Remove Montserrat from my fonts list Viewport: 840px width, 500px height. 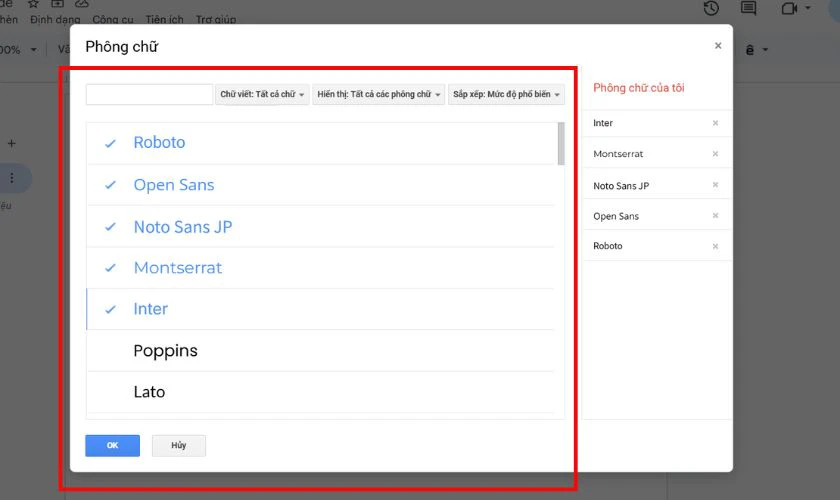coord(715,154)
